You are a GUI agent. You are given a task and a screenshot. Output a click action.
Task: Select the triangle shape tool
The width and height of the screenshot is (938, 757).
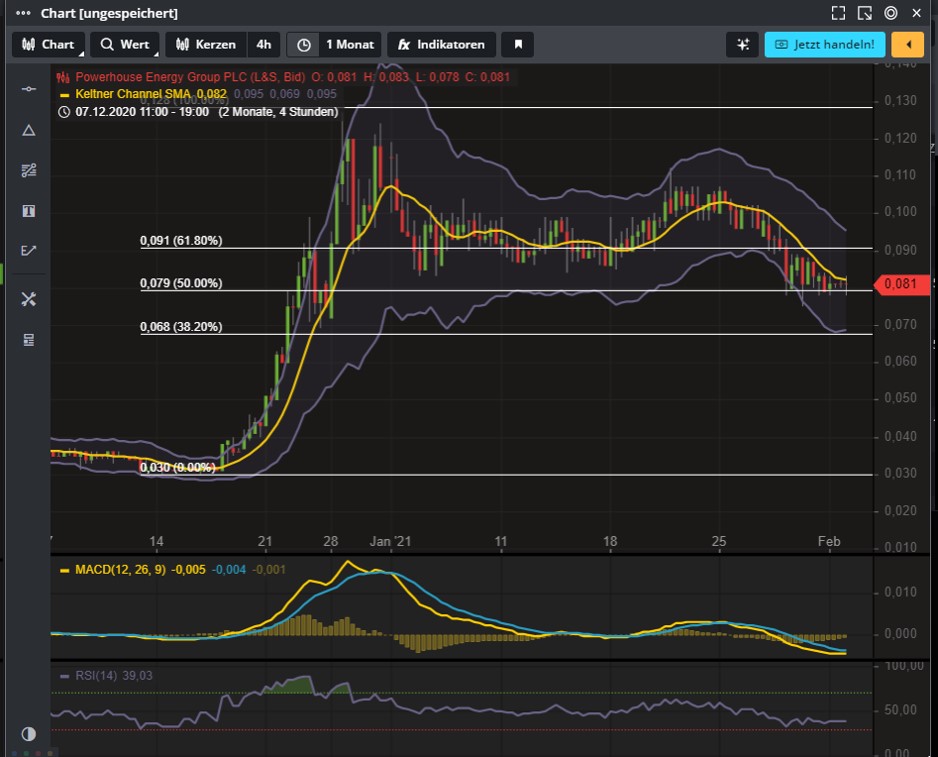(x=28, y=130)
